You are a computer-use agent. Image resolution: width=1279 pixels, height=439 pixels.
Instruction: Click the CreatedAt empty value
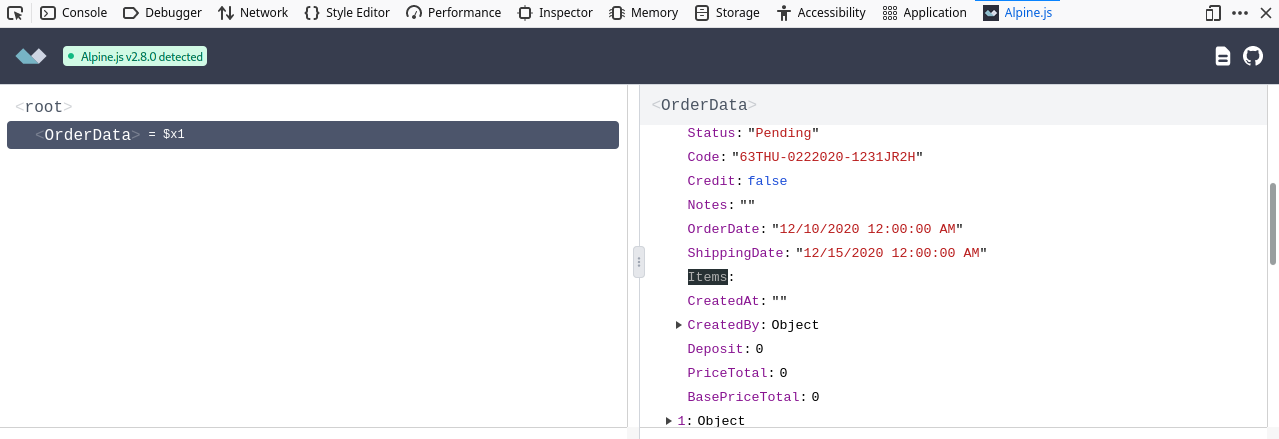click(779, 301)
